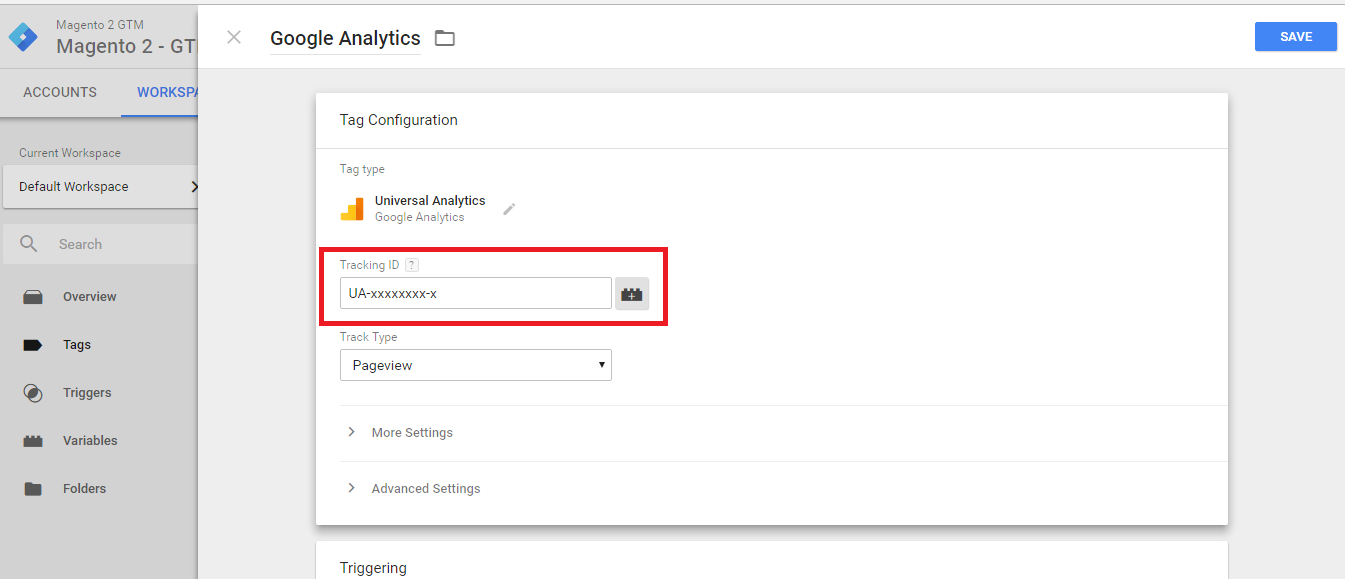Viewport: 1346px width, 579px height.
Task: Open the Track Type Pageview dropdown
Action: coord(476,365)
